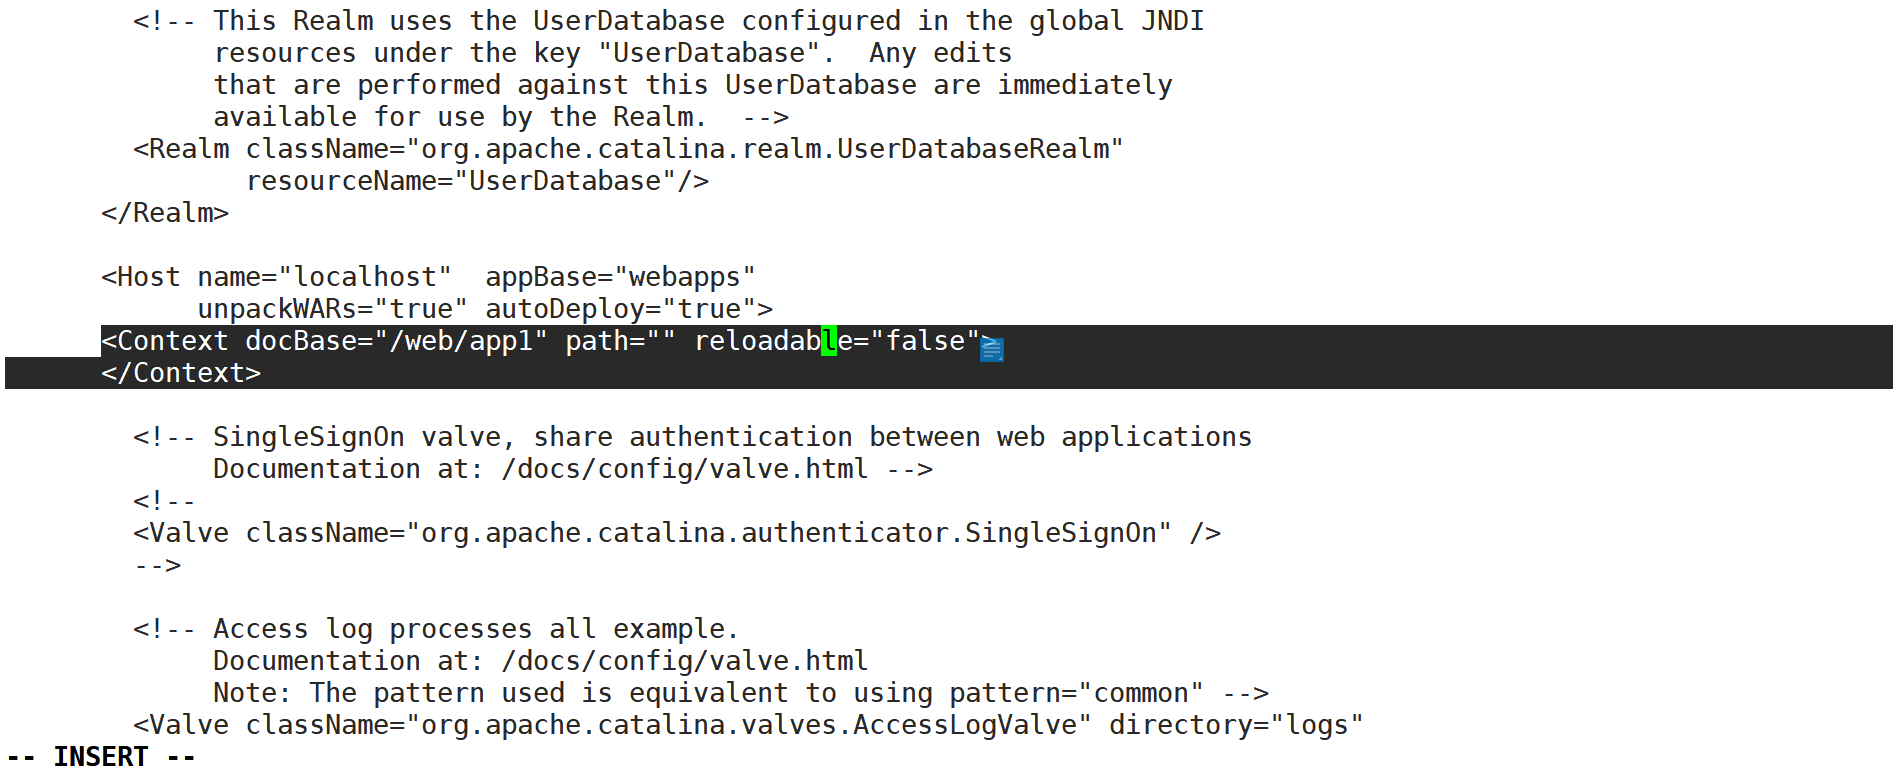The width and height of the screenshot is (1899, 784).
Task: Click the path="" attribute in Context
Action: [620, 341]
